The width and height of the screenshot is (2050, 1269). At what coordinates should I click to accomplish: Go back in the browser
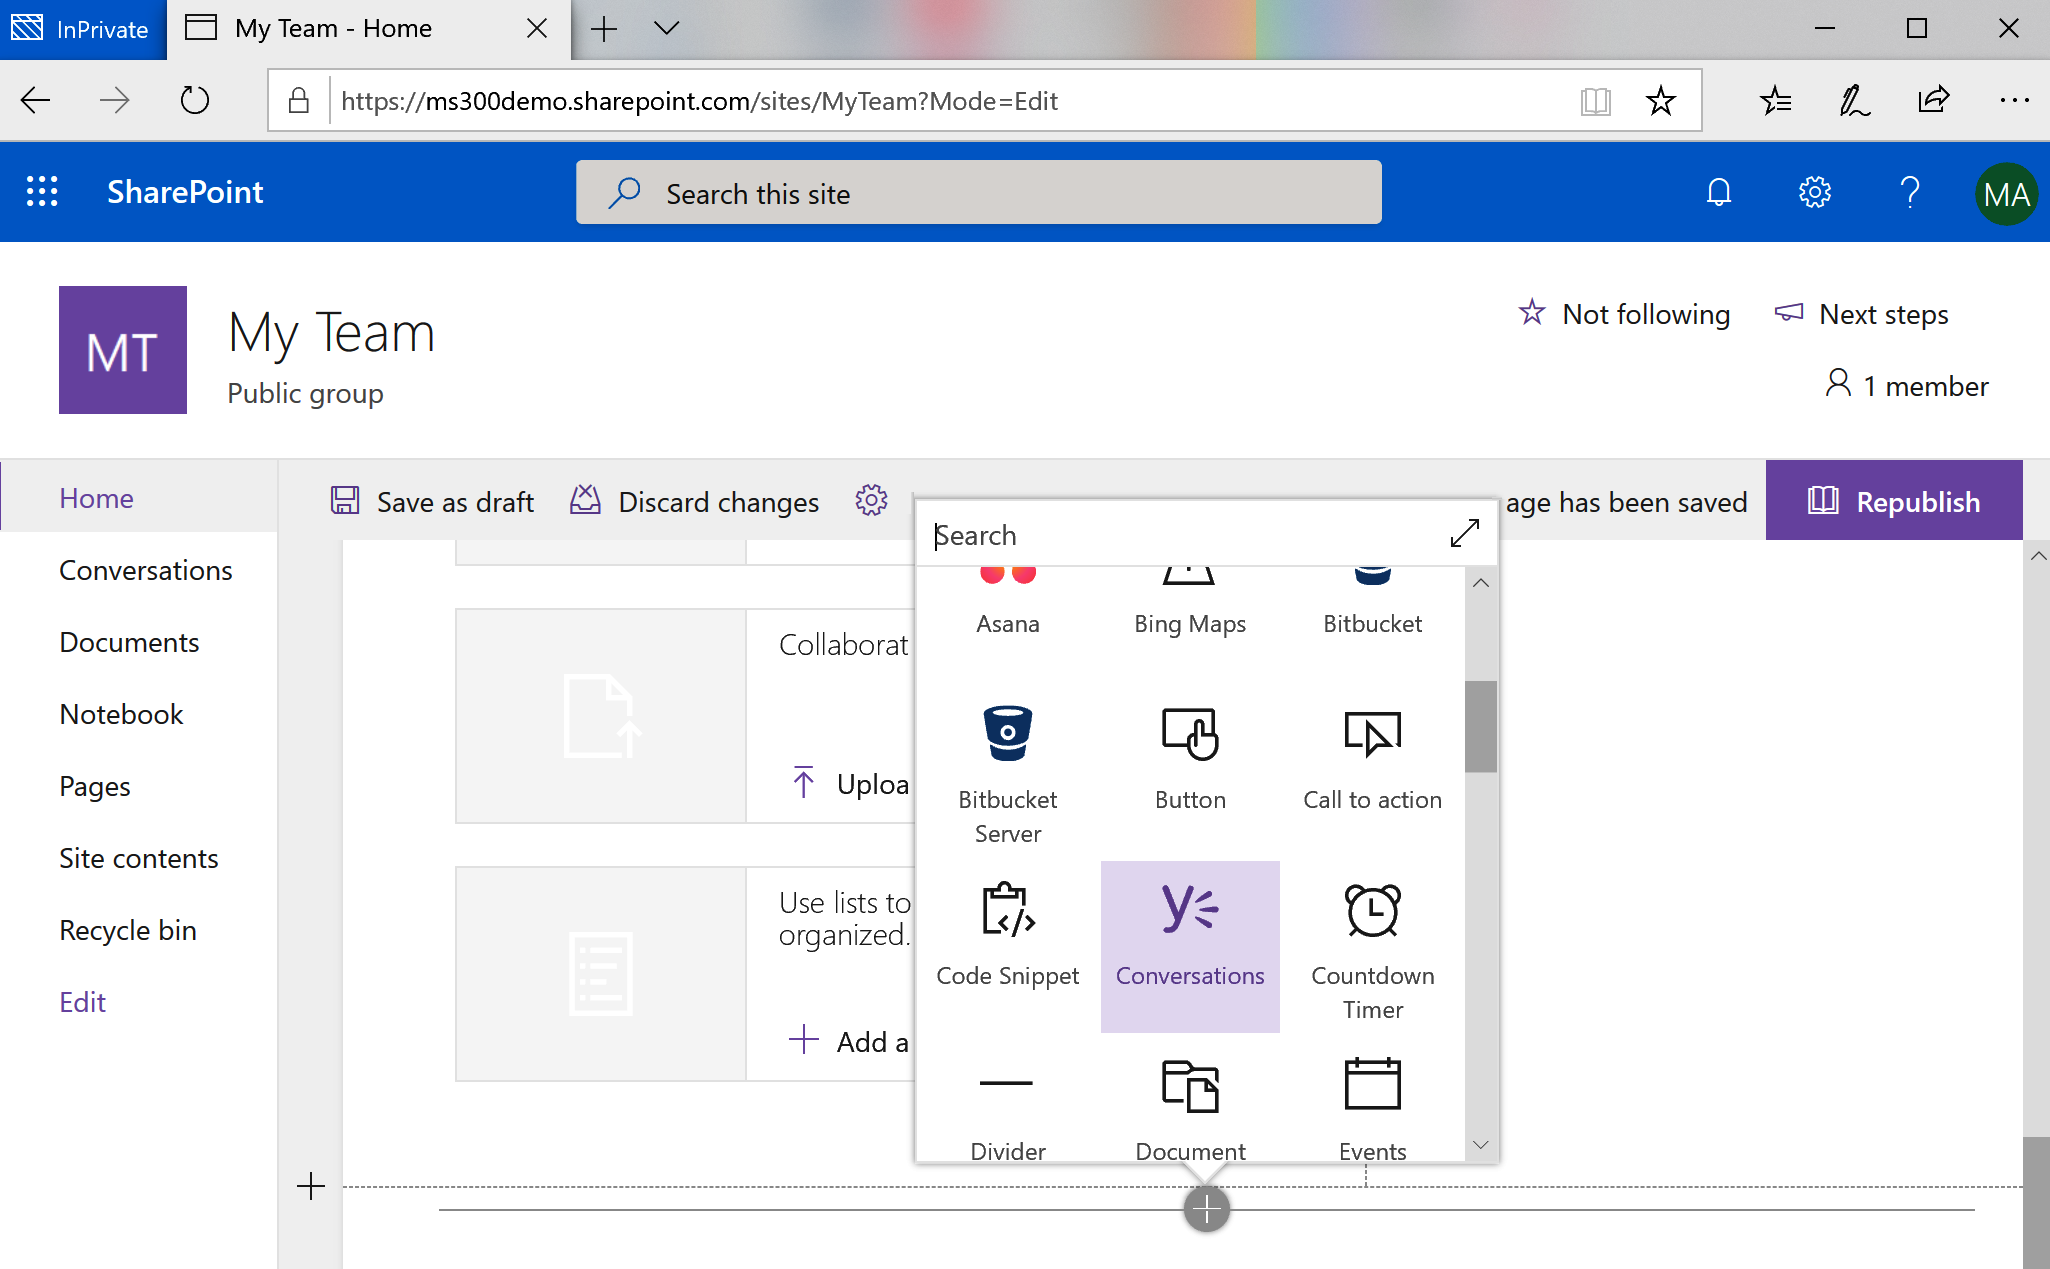35,100
